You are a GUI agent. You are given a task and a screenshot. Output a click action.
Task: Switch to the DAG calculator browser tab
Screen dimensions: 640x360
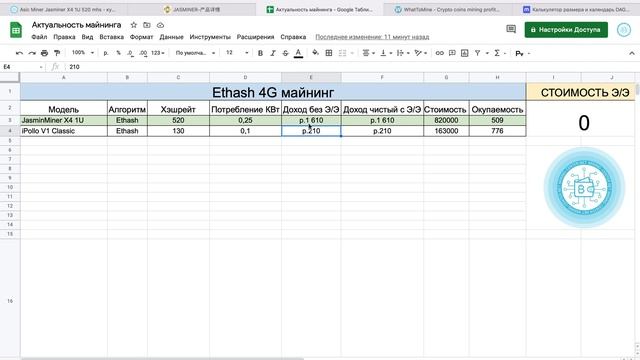[576, 9]
